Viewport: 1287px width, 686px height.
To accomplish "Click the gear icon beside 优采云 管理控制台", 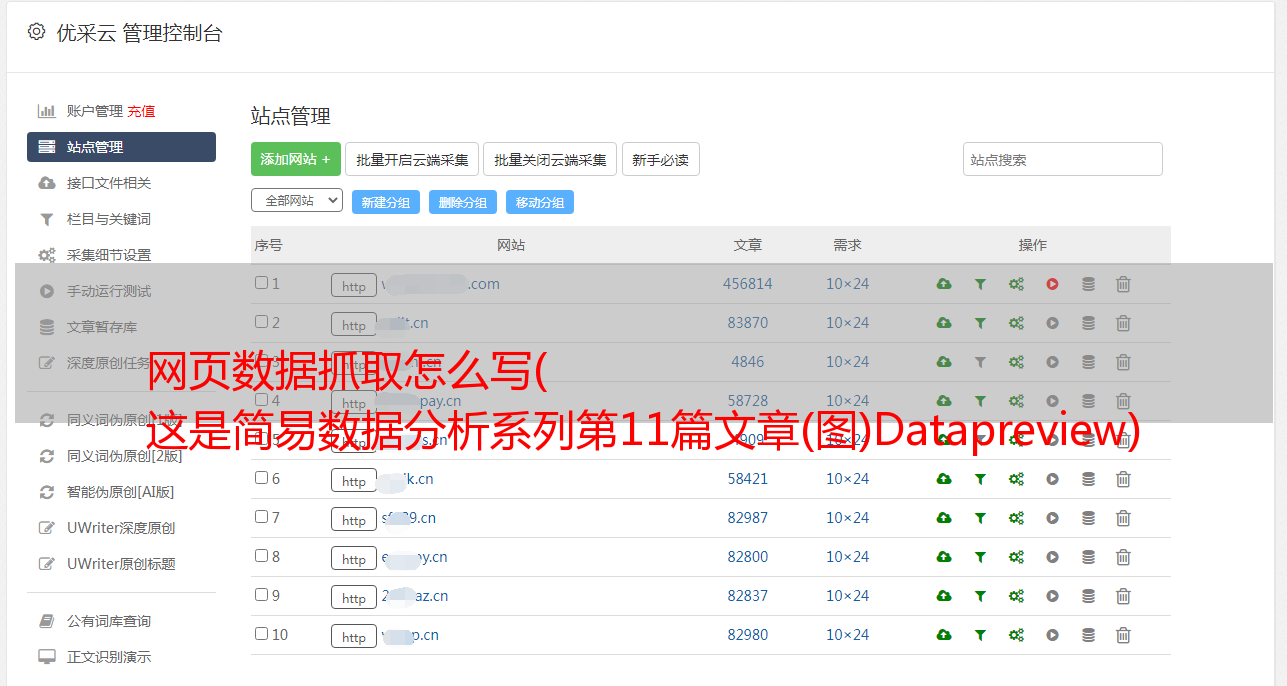I will coord(36,32).
